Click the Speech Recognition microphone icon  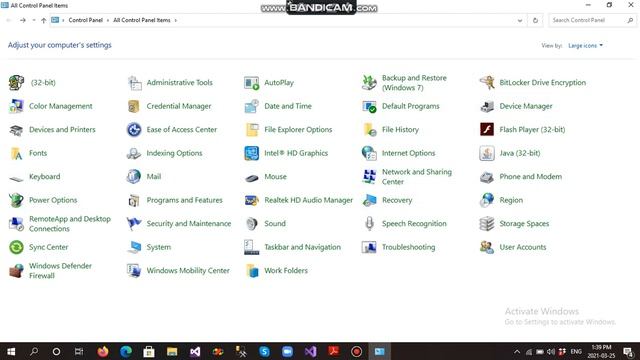click(369, 224)
